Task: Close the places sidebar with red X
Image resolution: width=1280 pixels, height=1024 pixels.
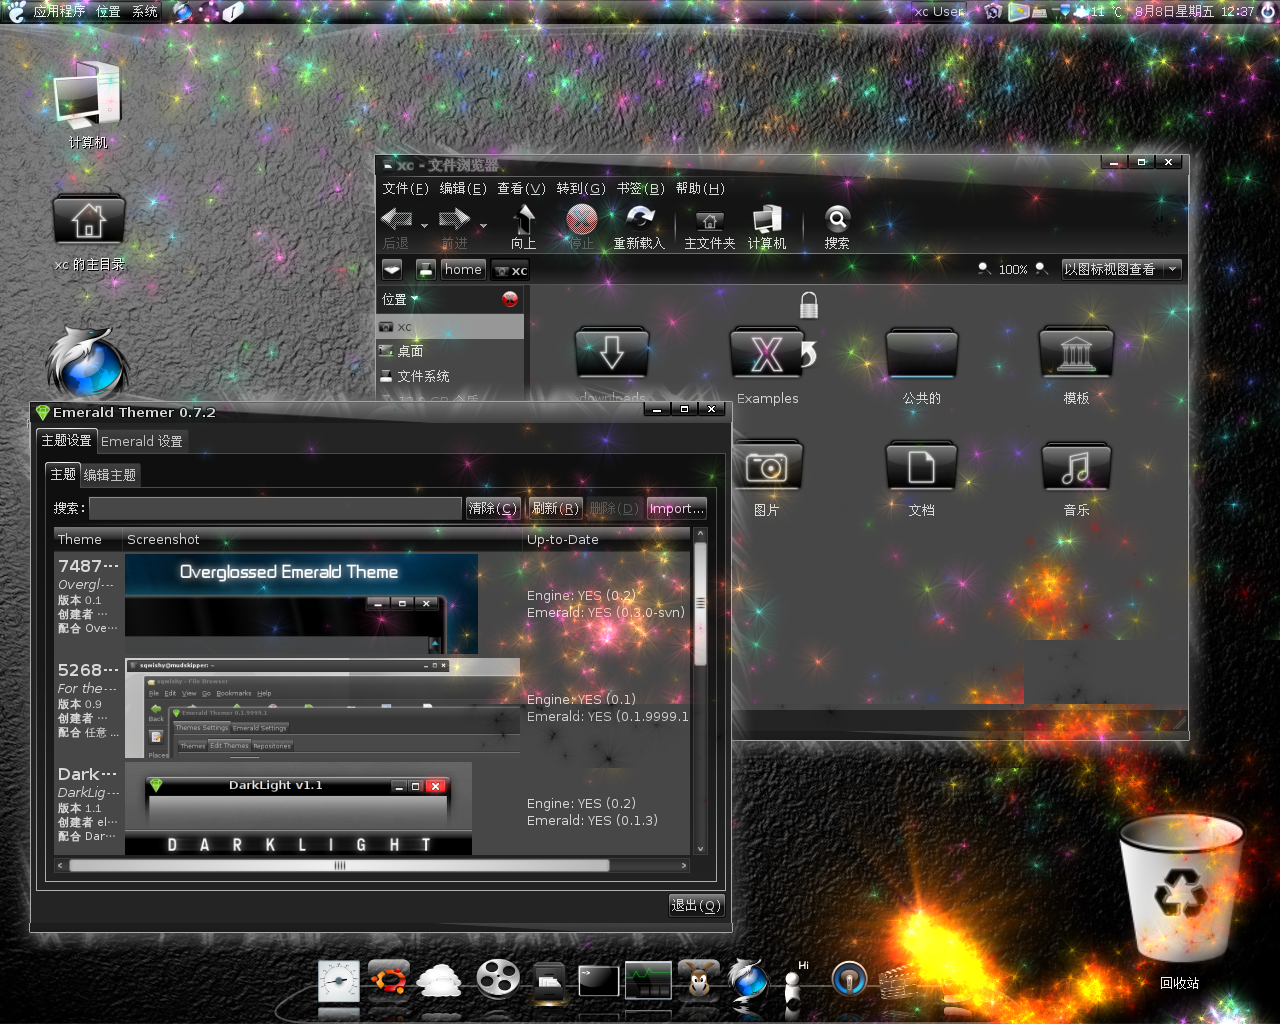Action: pos(510,299)
